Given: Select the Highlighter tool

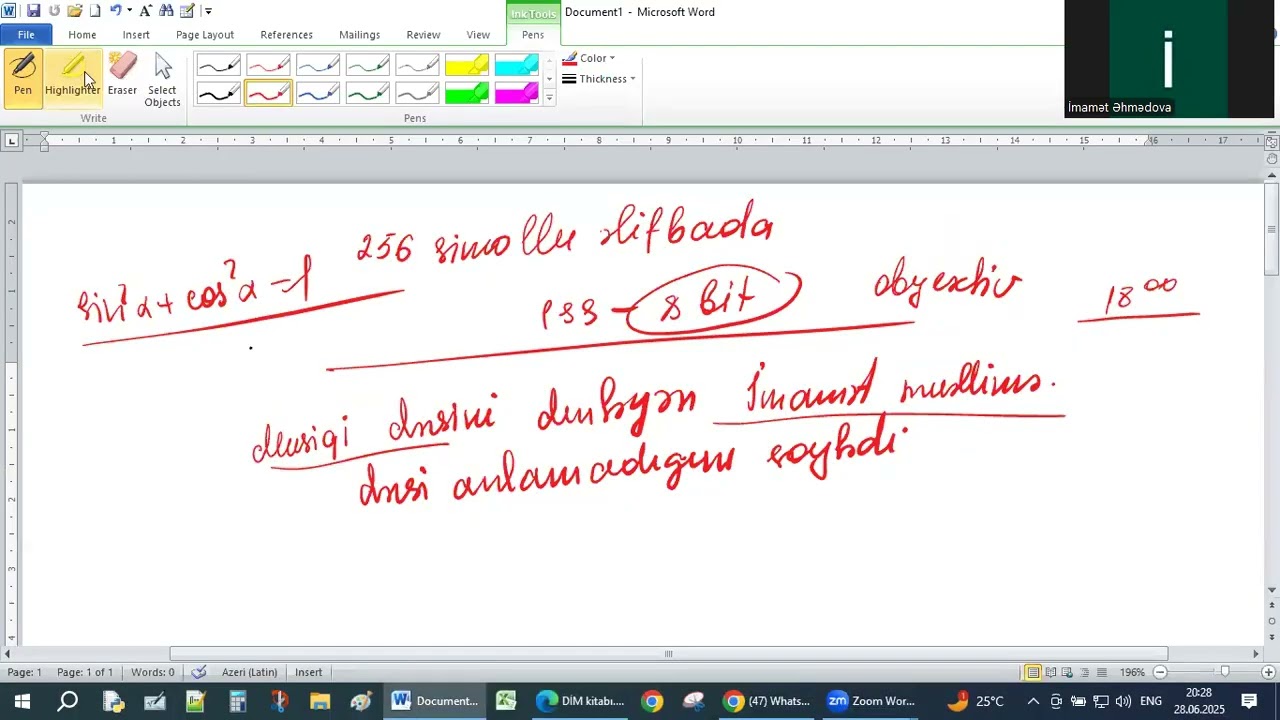Looking at the screenshot, I should point(72,77).
